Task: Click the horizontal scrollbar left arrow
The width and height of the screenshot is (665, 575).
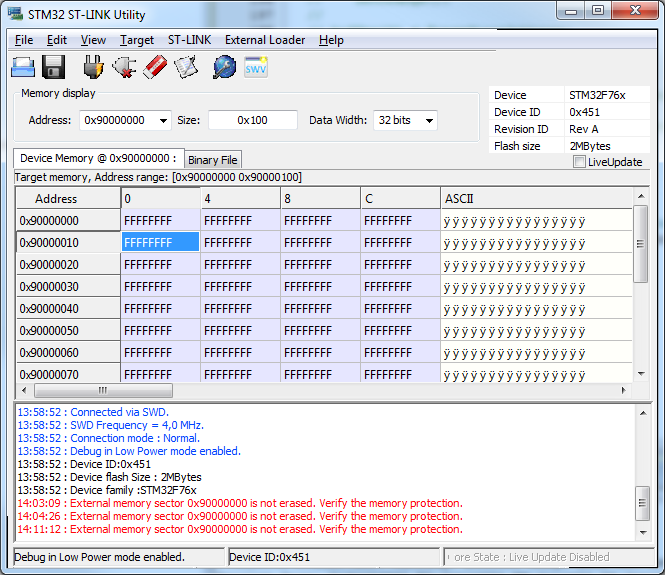Action: (24, 390)
